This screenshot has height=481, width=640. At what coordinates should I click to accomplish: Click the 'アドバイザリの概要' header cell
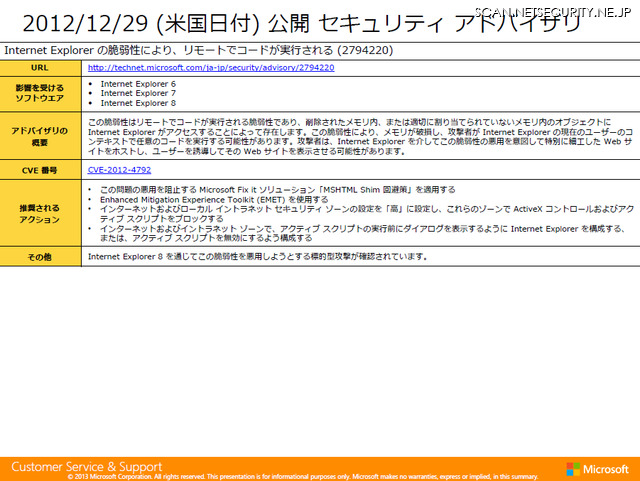tap(40, 136)
